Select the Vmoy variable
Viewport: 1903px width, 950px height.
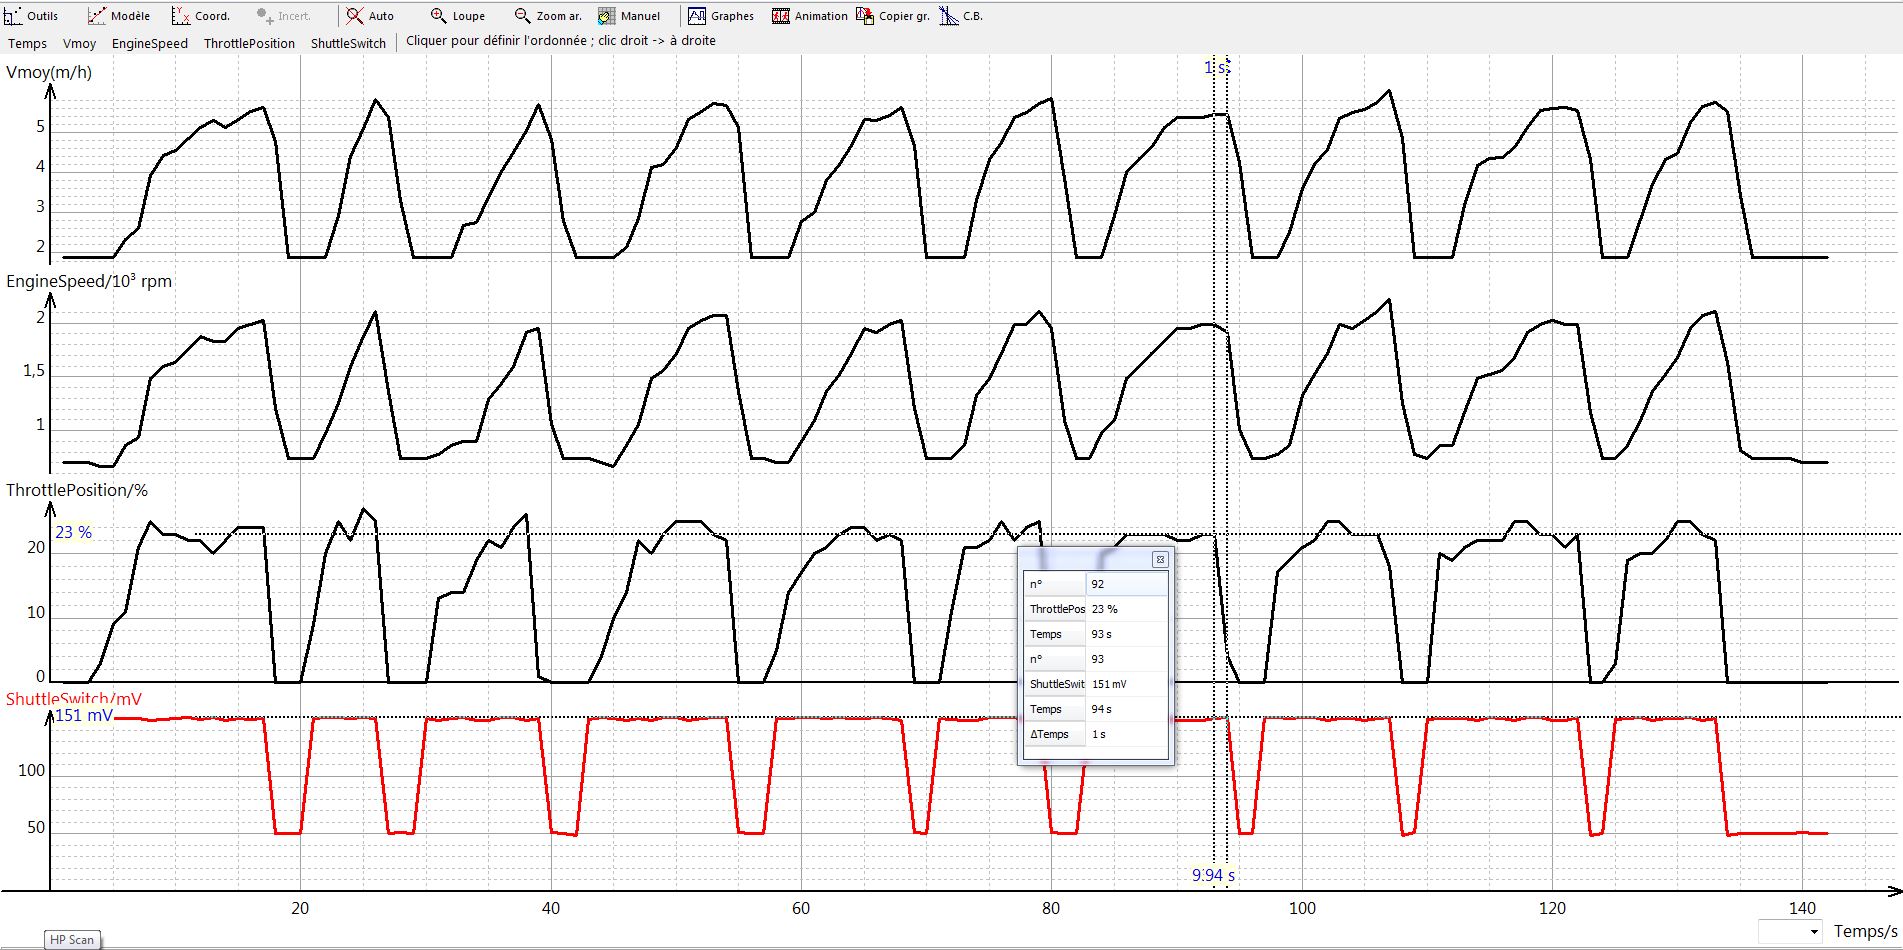click(80, 43)
